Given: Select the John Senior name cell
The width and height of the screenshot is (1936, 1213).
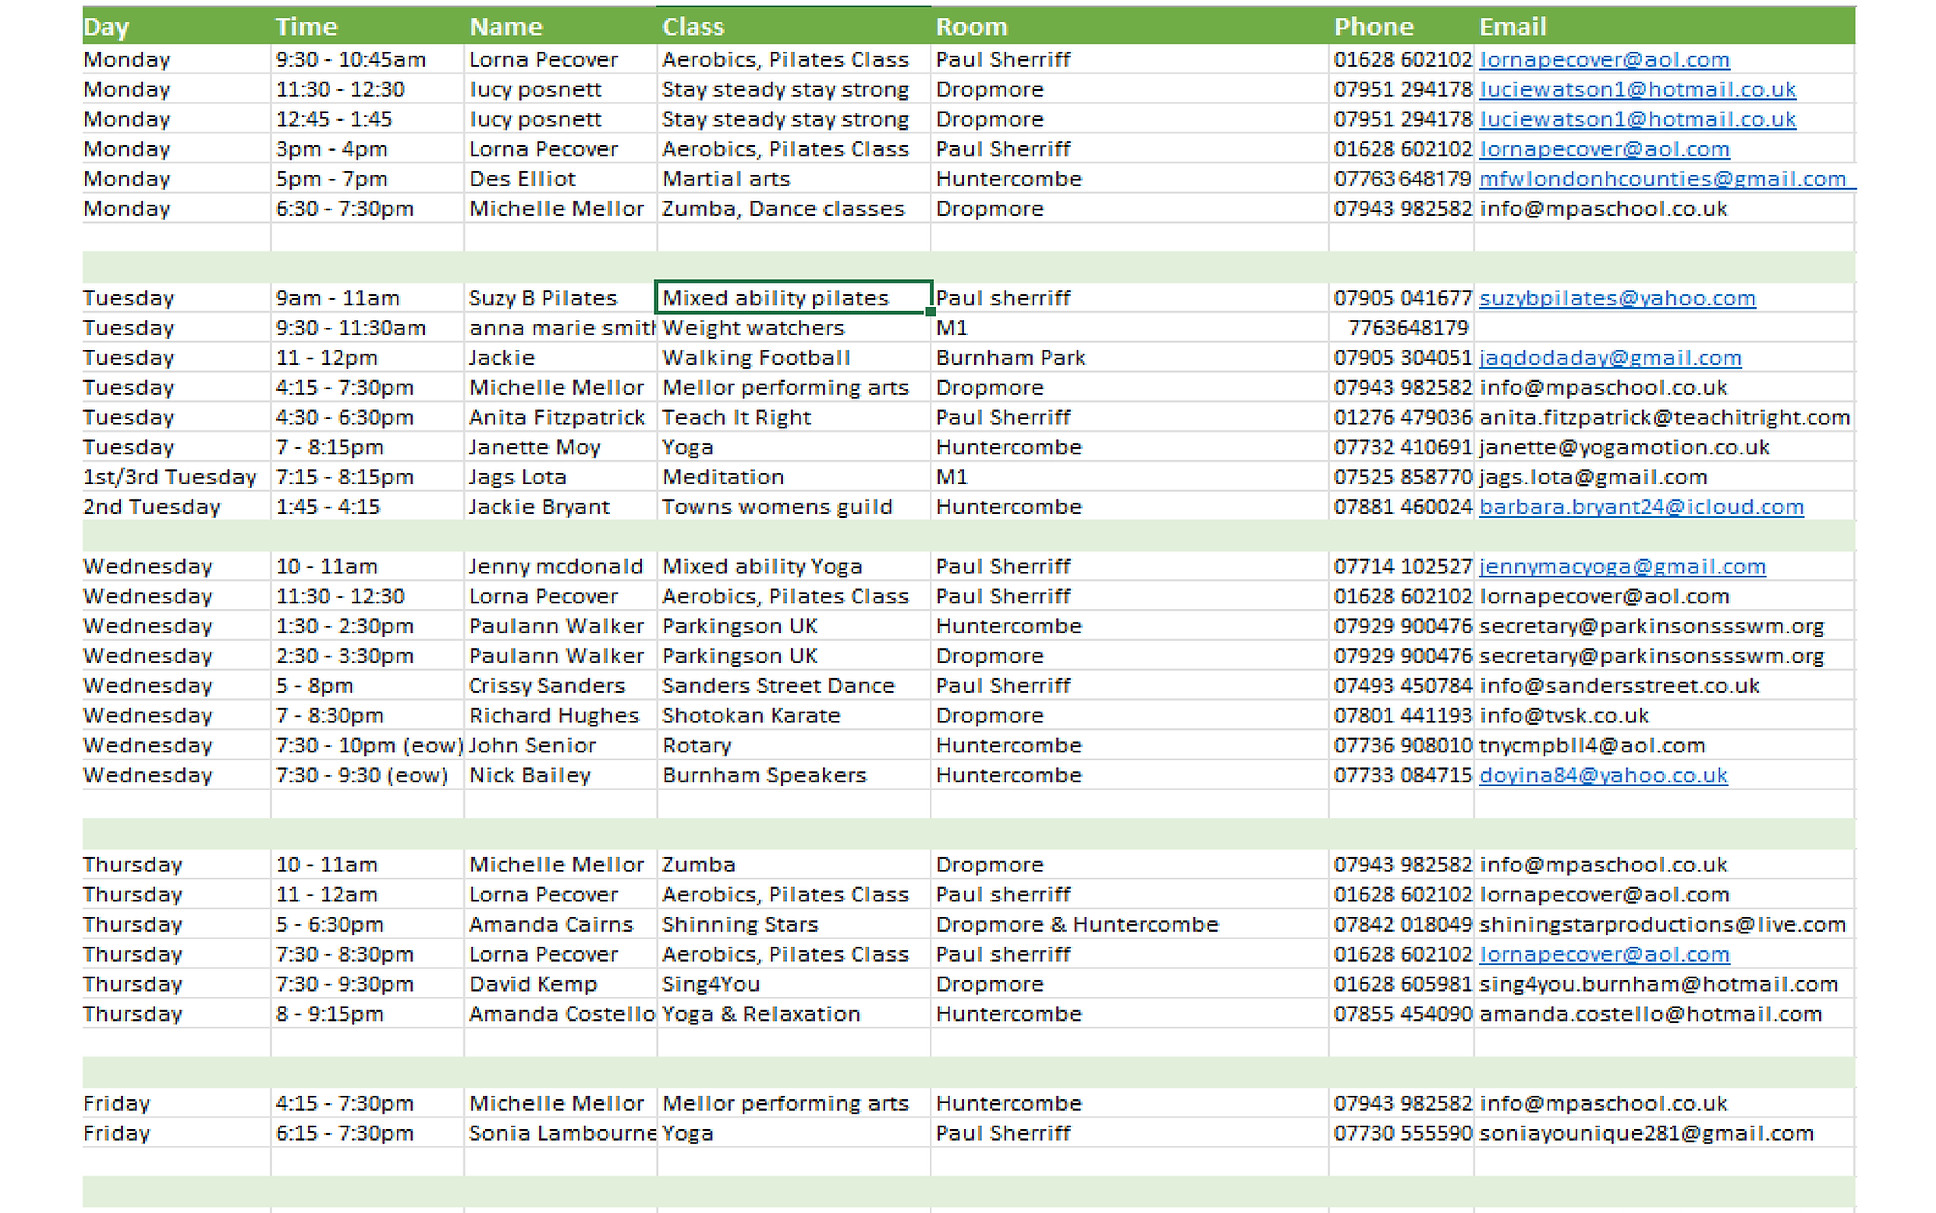Looking at the screenshot, I should (x=560, y=746).
